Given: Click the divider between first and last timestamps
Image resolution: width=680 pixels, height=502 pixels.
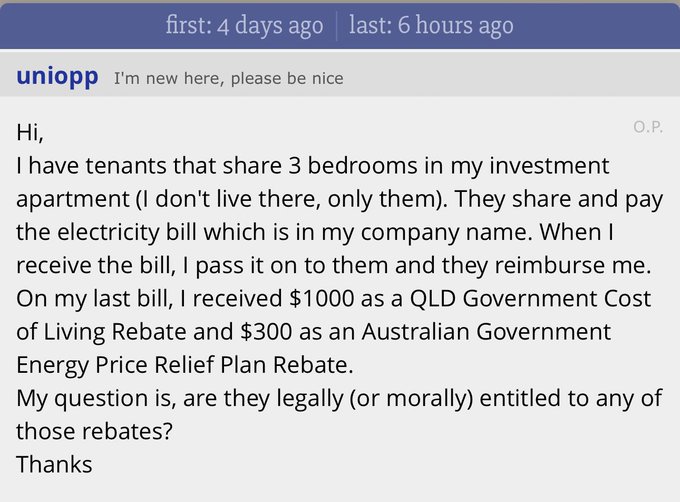Looking at the screenshot, I should tap(336, 25).
